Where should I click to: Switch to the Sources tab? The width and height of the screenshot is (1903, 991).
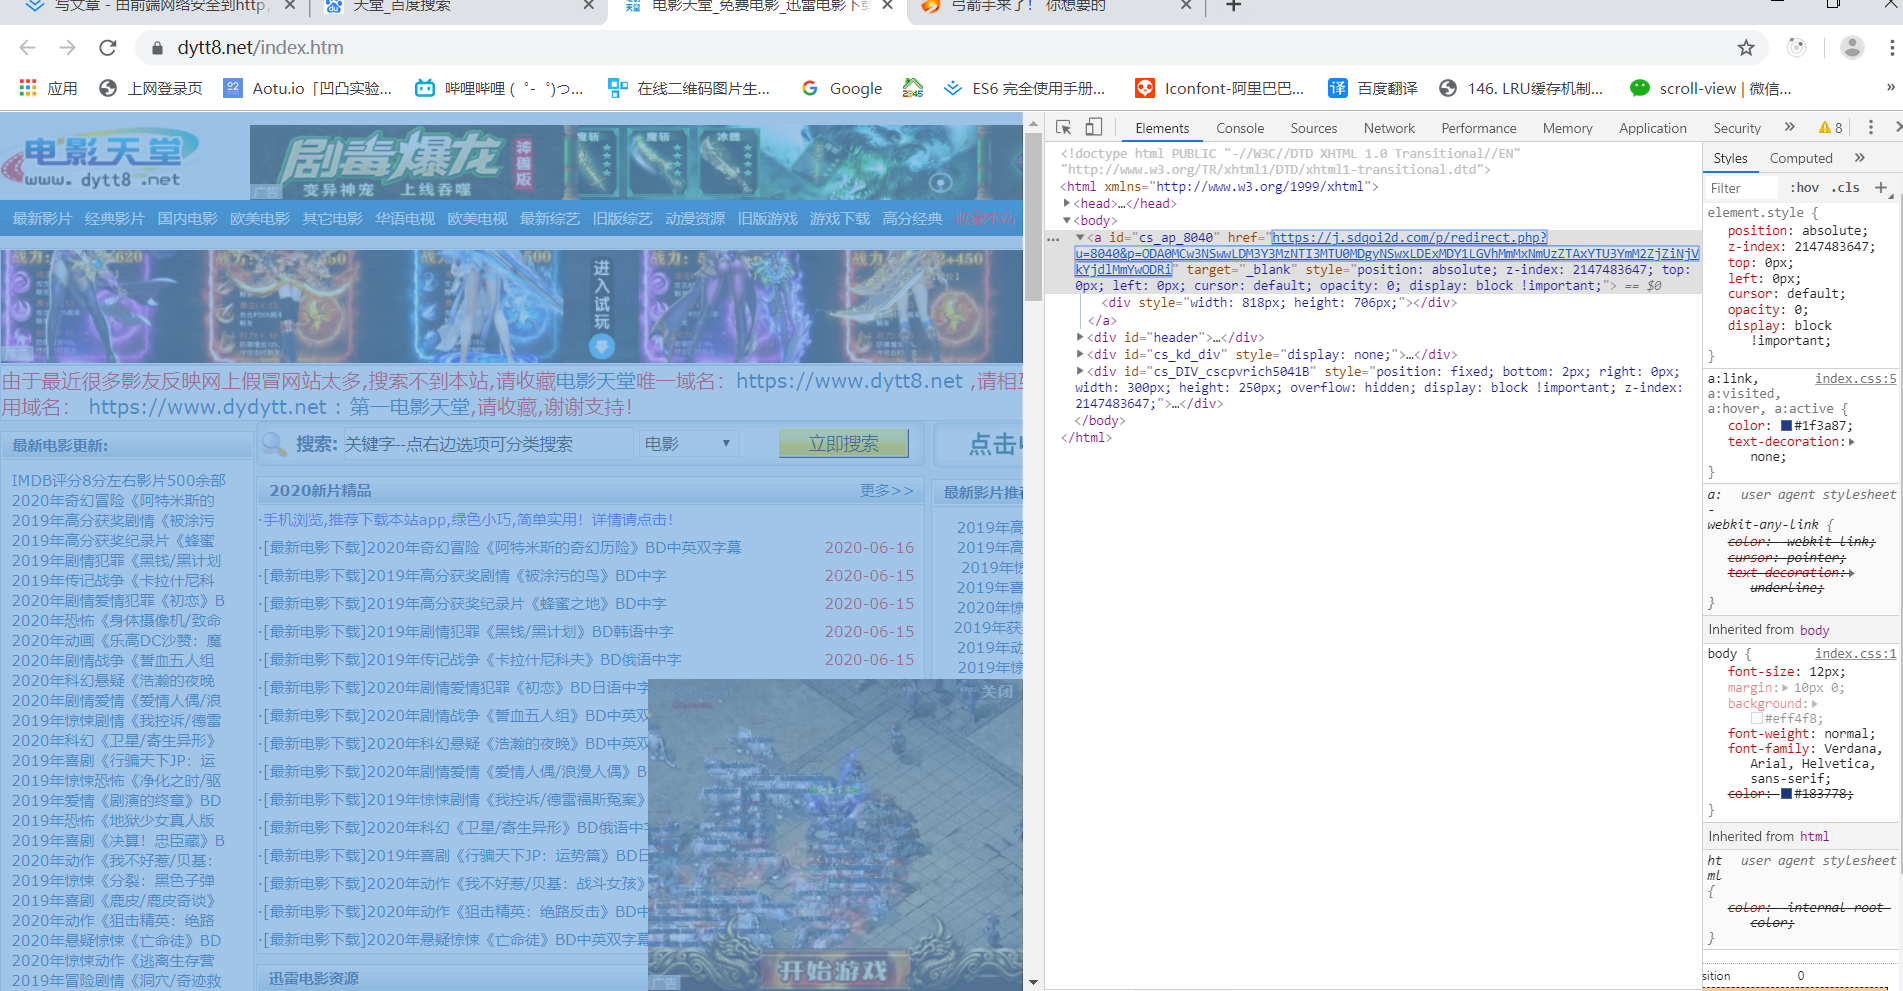click(1314, 128)
